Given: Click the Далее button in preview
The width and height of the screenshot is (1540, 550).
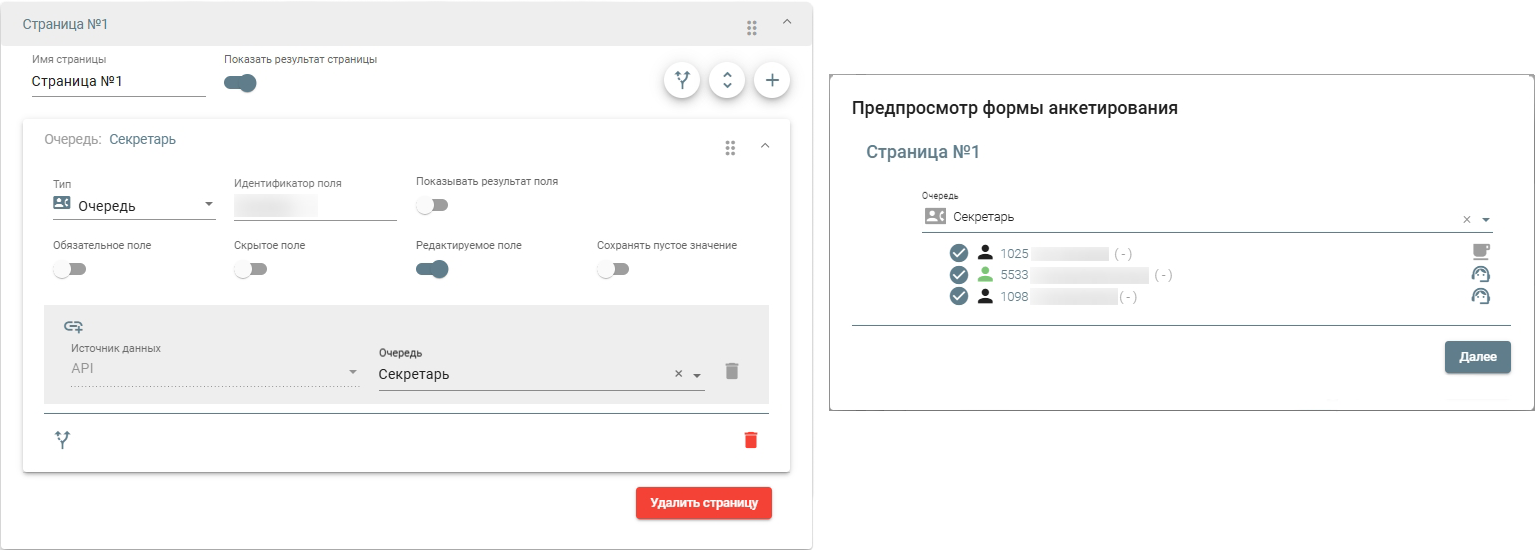Looking at the screenshot, I should pyautogui.click(x=1477, y=357).
